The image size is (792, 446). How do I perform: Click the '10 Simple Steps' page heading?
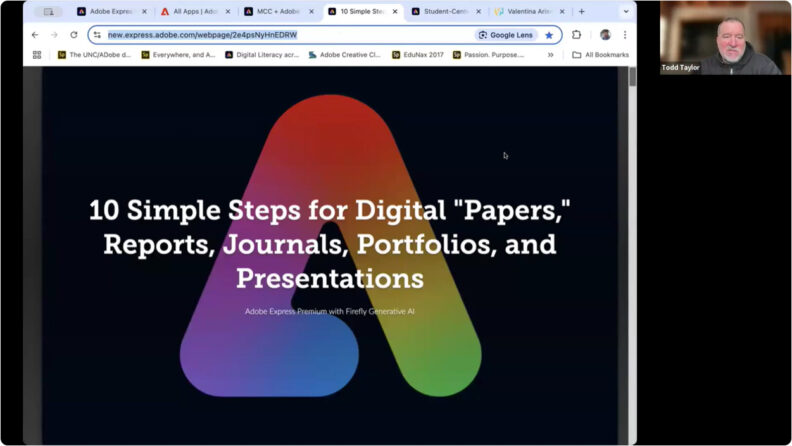point(330,244)
